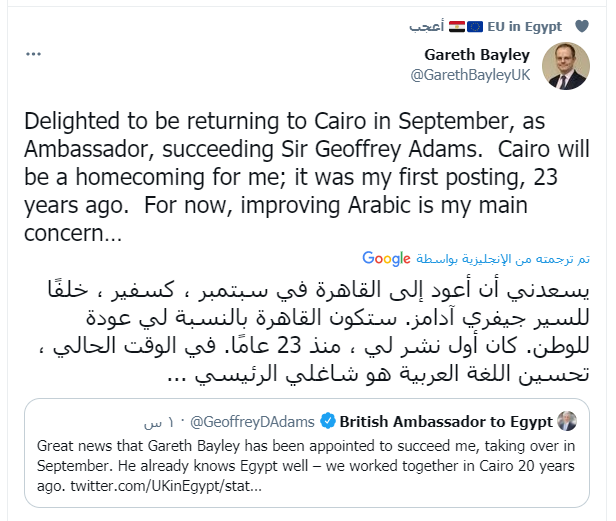
Task: Click the Google logo in translation notice
Action: point(388,258)
